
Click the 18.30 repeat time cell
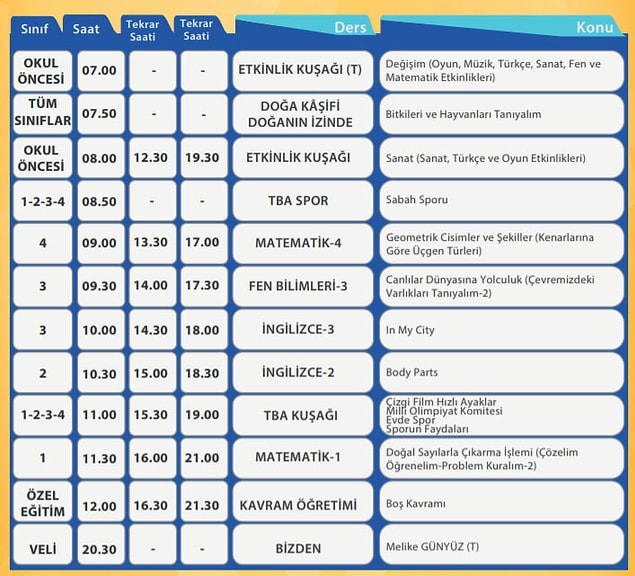(204, 373)
